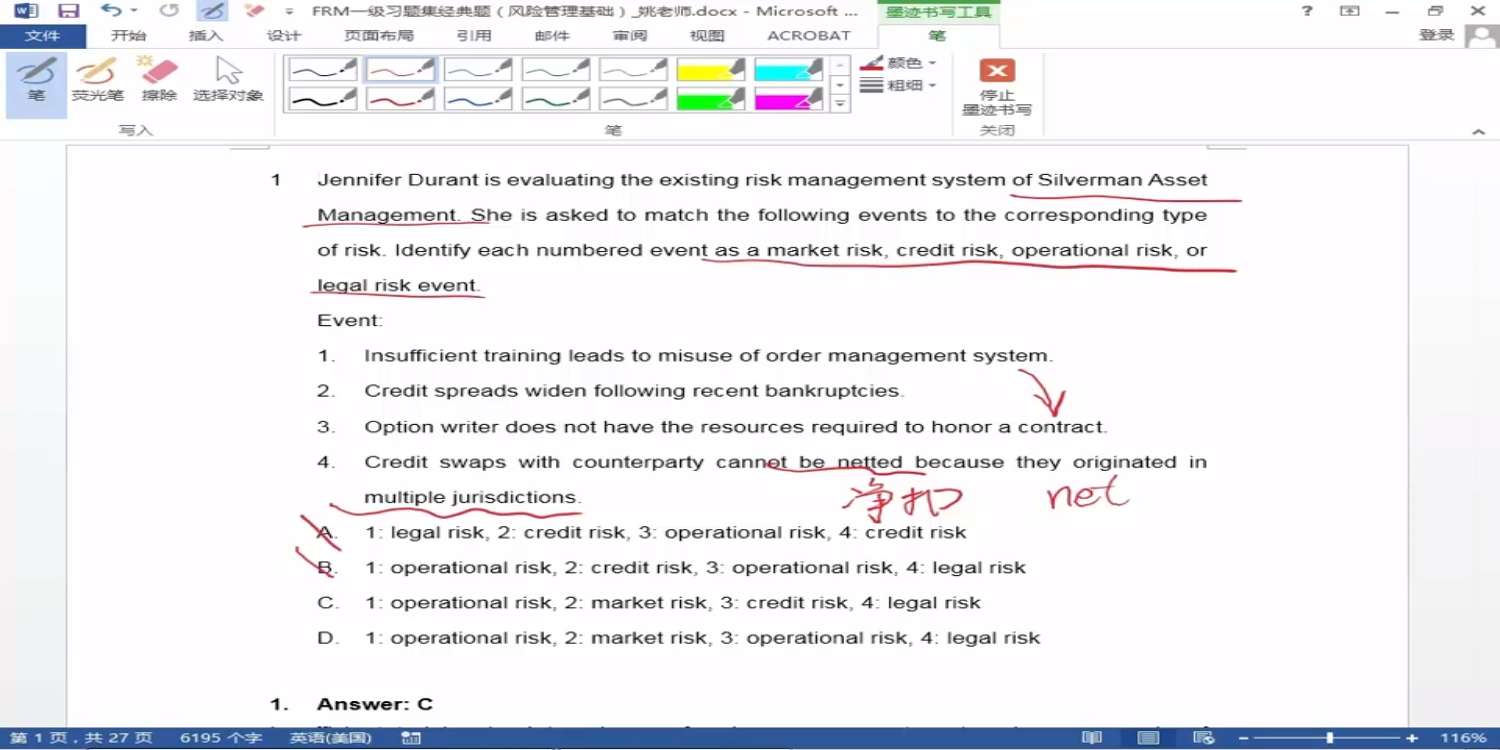Pick the red thin pen style
Viewport: 1500px width, 750px height.
pyautogui.click(x=401, y=69)
